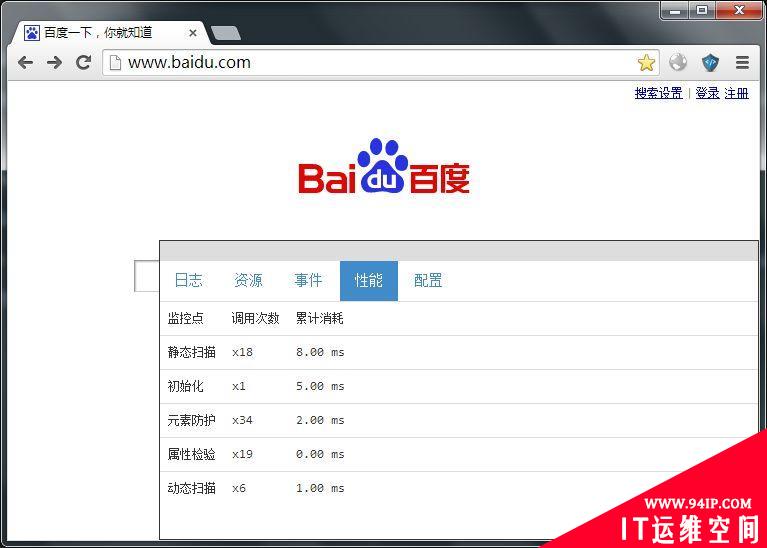Click the Baidu 百度 logo
The height and width of the screenshot is (548, 767).
384,166
